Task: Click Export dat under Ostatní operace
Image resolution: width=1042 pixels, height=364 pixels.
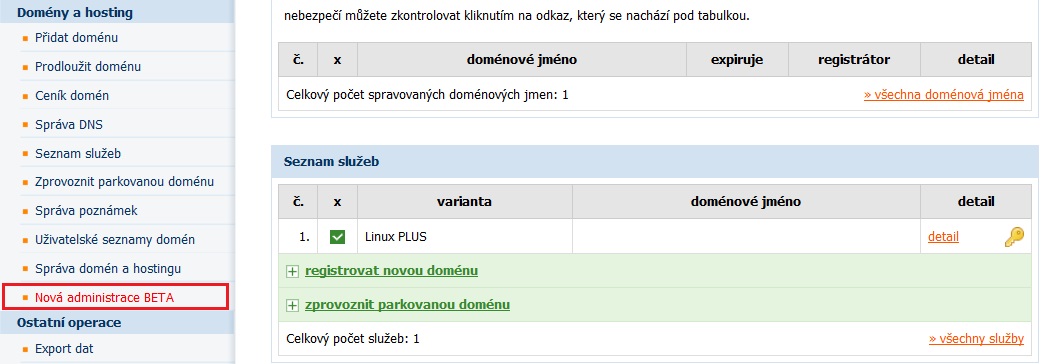Action: click(x=64, y=348)
